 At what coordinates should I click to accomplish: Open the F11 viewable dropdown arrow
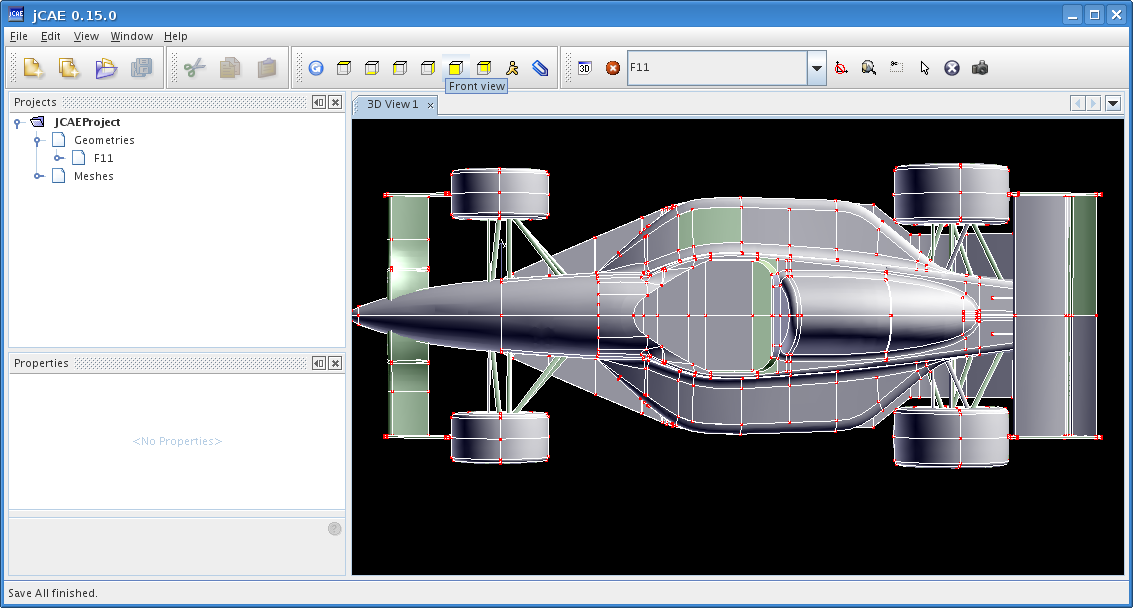tap(817, 68)
